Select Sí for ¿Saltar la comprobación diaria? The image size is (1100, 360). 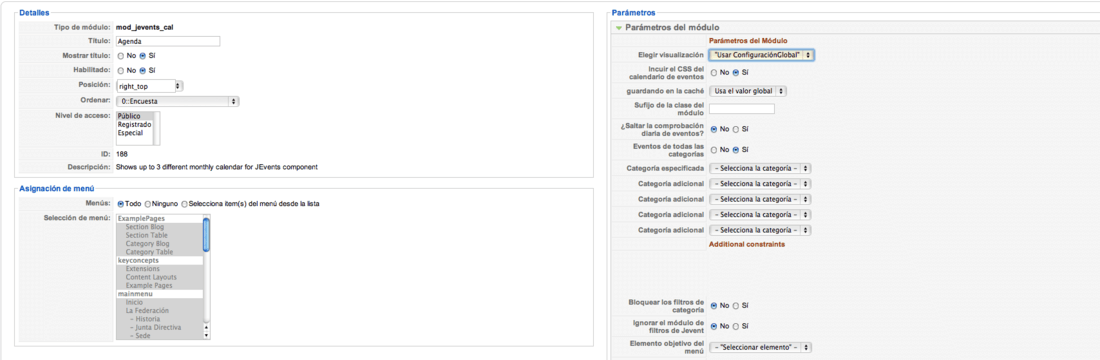pyautogui.click(x=736, y=129)
